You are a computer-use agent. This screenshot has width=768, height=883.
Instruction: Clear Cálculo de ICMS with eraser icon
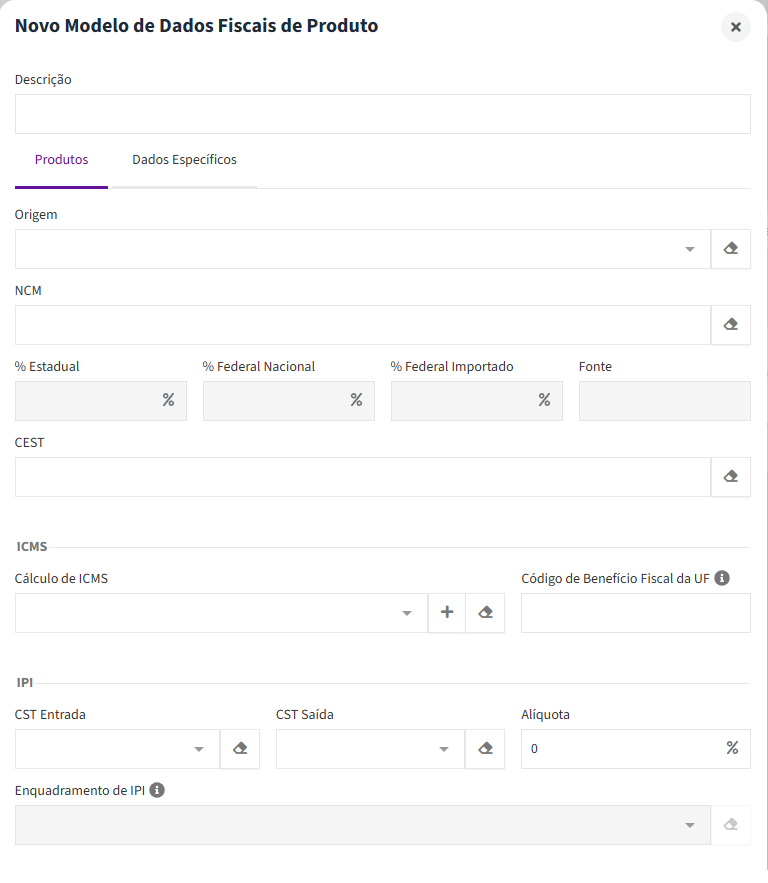pyautogui.click(x=485, y=613)
